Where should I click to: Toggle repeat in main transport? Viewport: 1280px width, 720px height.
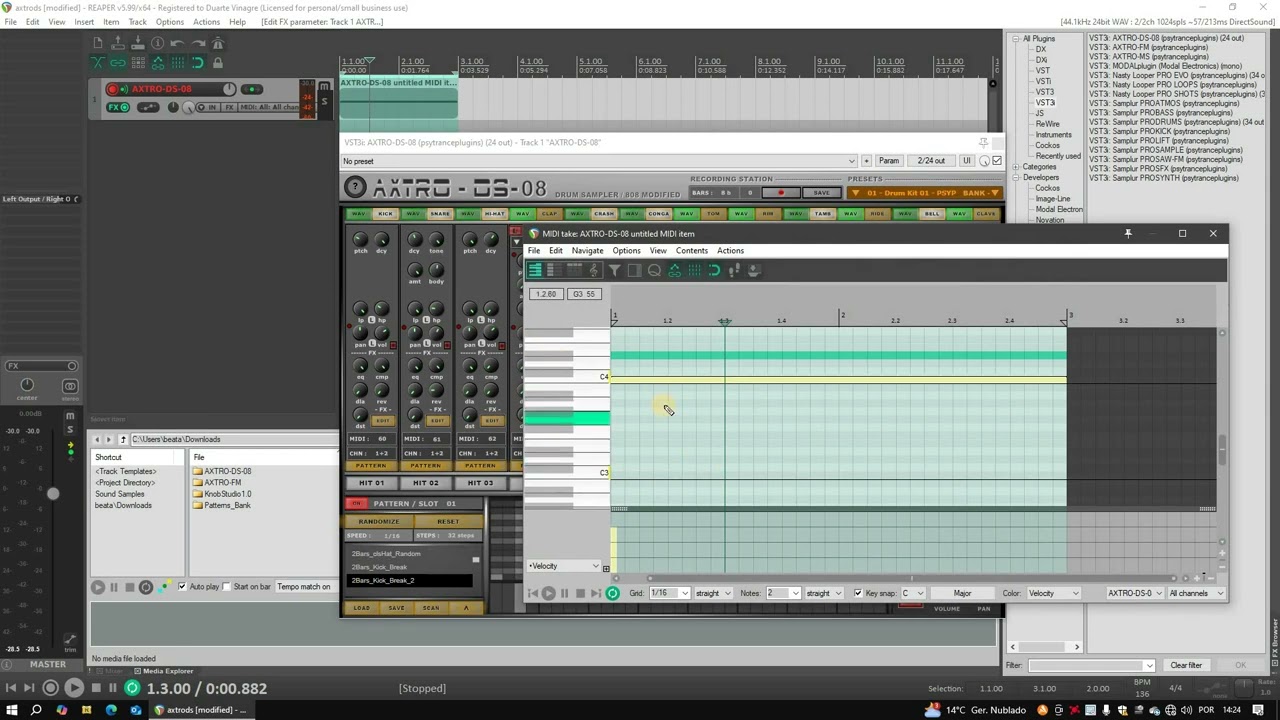(132, 688)
